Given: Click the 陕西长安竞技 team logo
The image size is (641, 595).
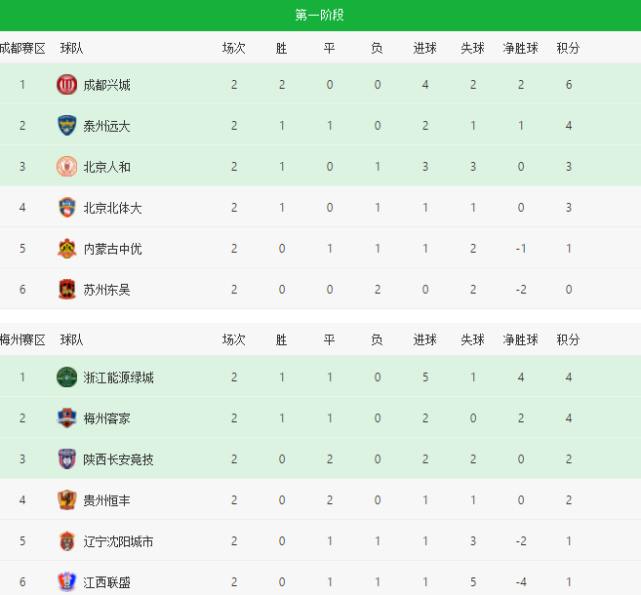Looking at the screenshot, I should (x=67, y=460).
